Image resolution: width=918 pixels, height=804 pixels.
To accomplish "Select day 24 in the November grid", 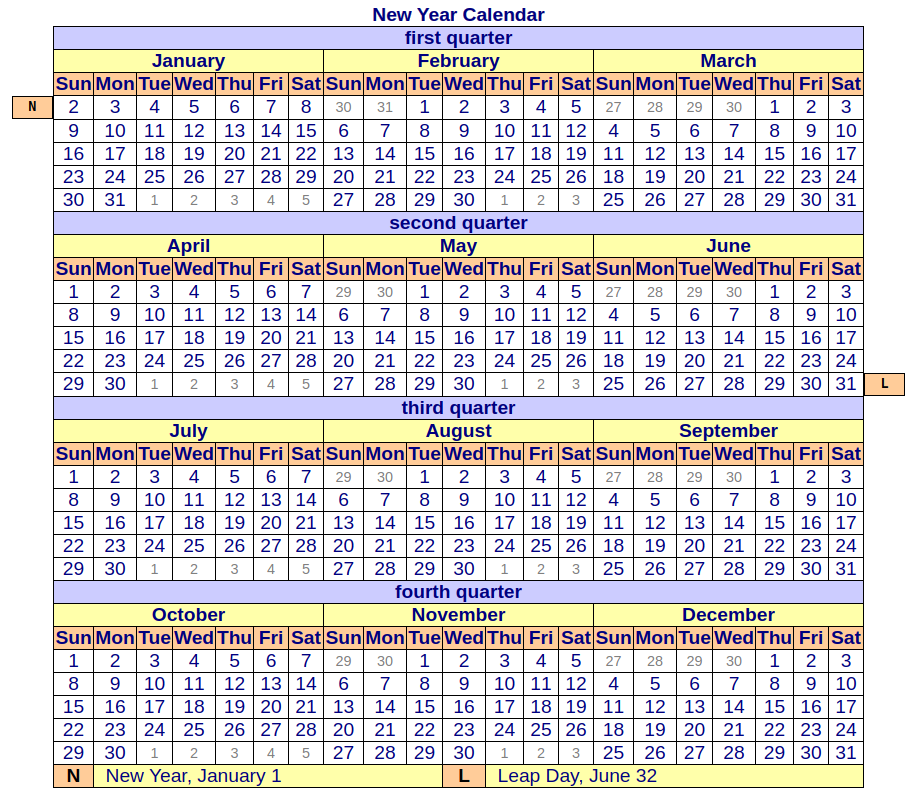I will [504, 730].
